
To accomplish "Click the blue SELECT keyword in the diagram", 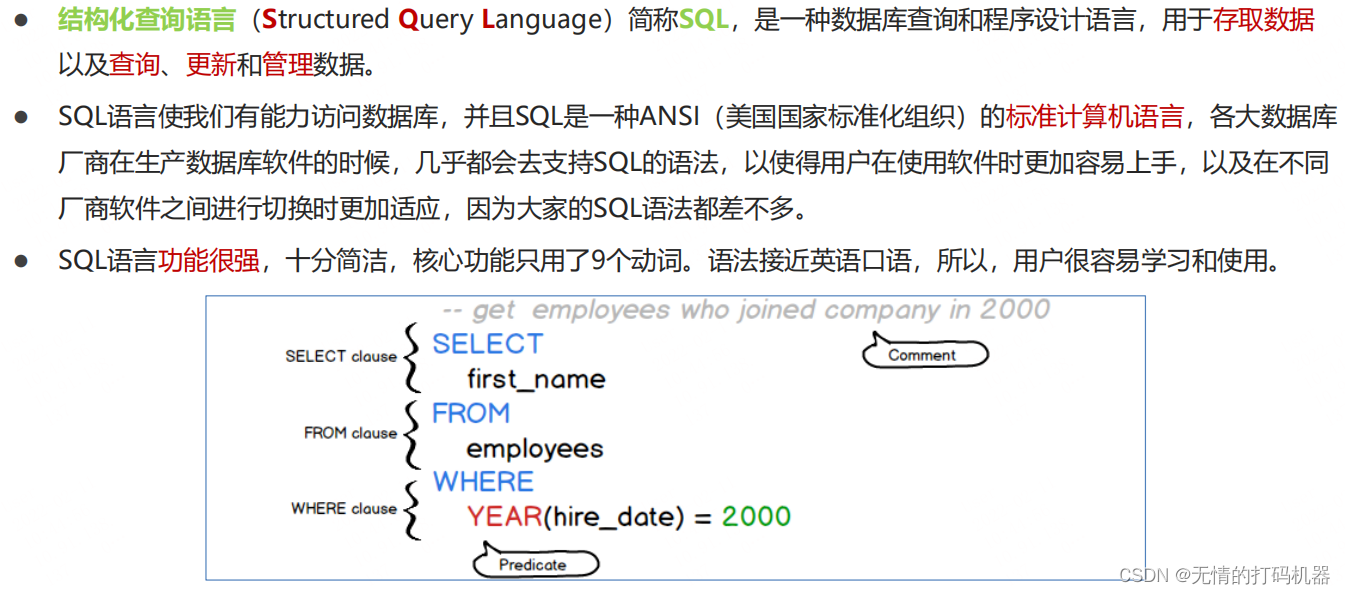I will pos(487,344).
